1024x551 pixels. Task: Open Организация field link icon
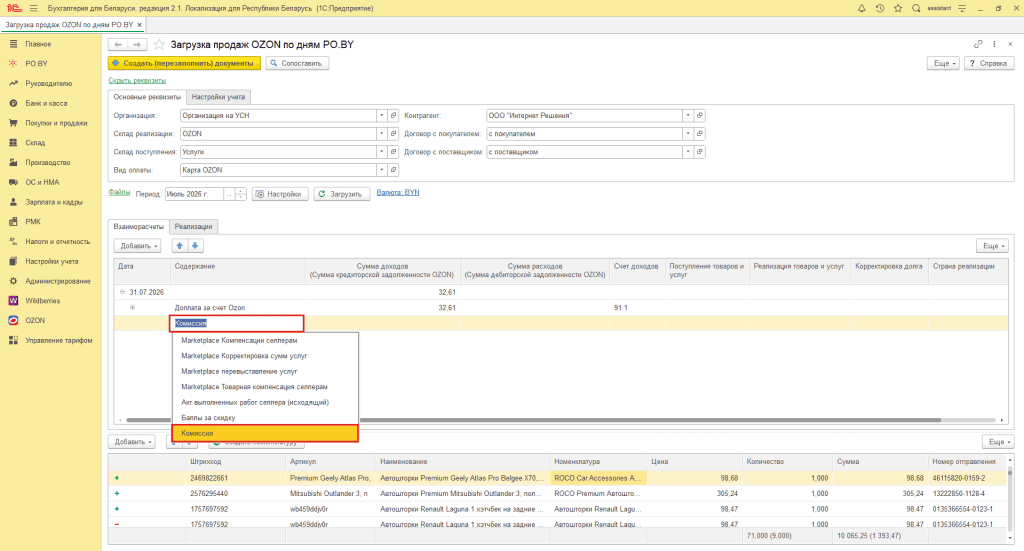(x=393, y=116)
